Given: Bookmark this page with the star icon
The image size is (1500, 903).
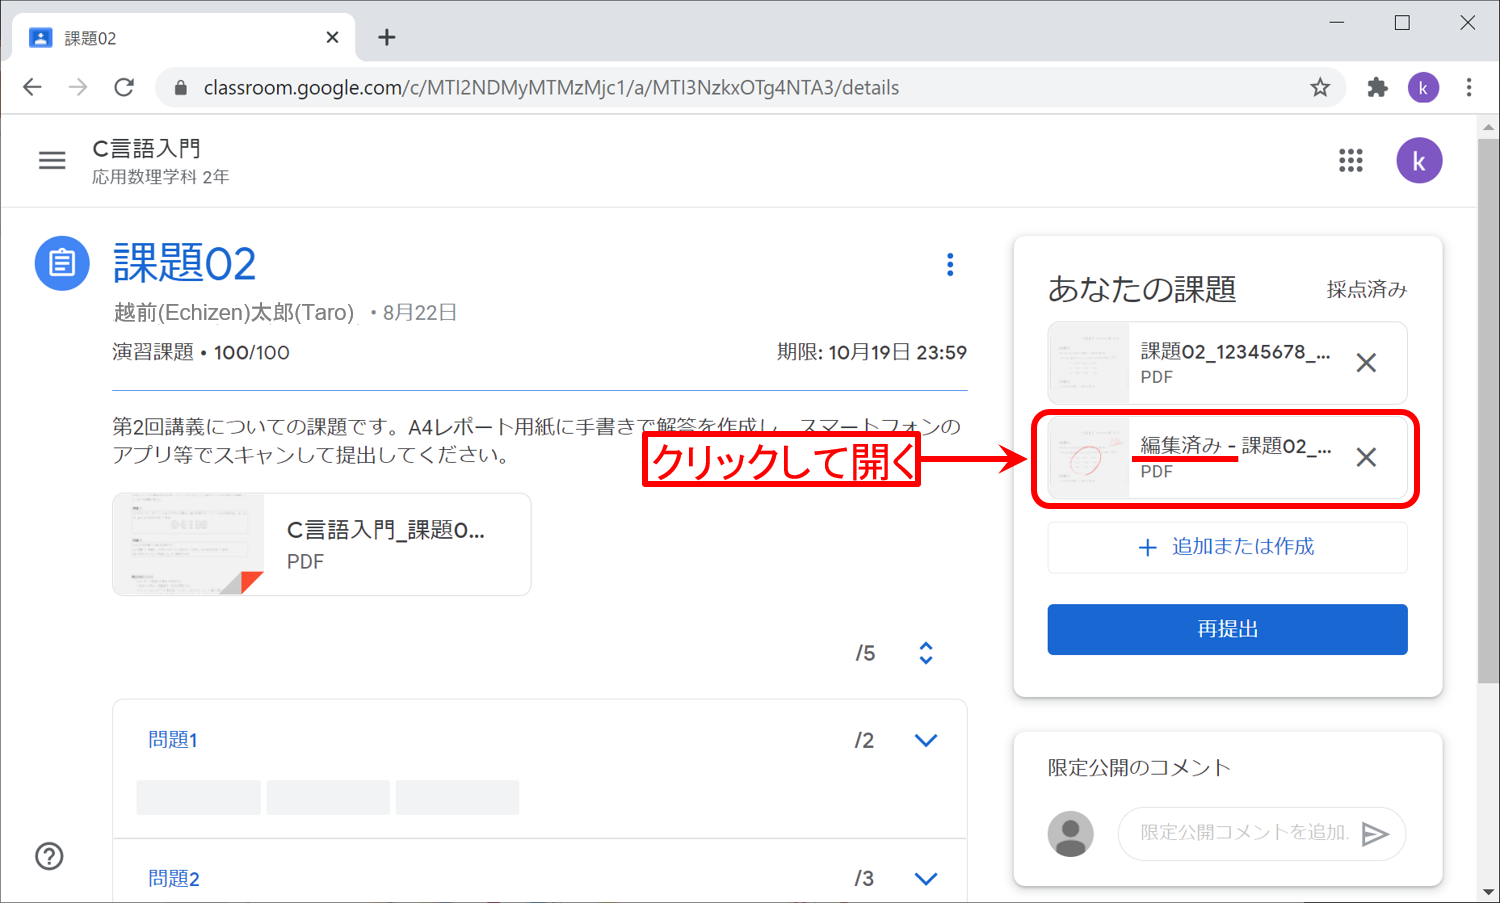Looking at the screenshot, I should (x=1320, y=88).
